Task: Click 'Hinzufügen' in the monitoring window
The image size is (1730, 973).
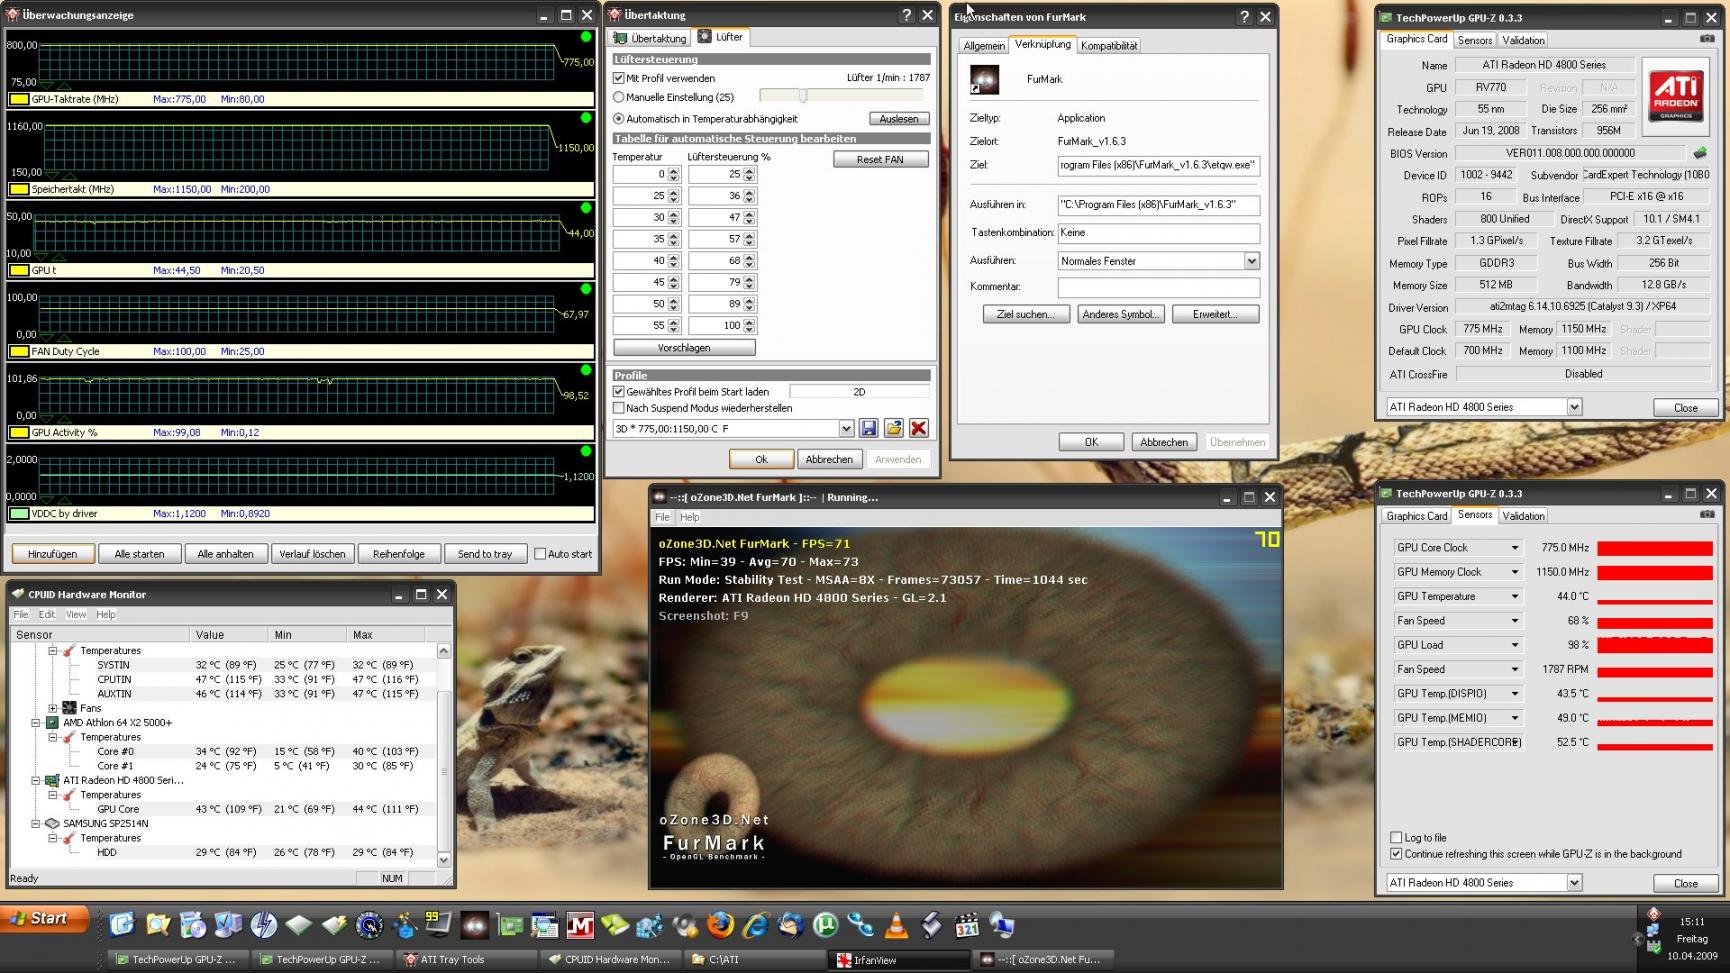Action: [x=53, y=554]
